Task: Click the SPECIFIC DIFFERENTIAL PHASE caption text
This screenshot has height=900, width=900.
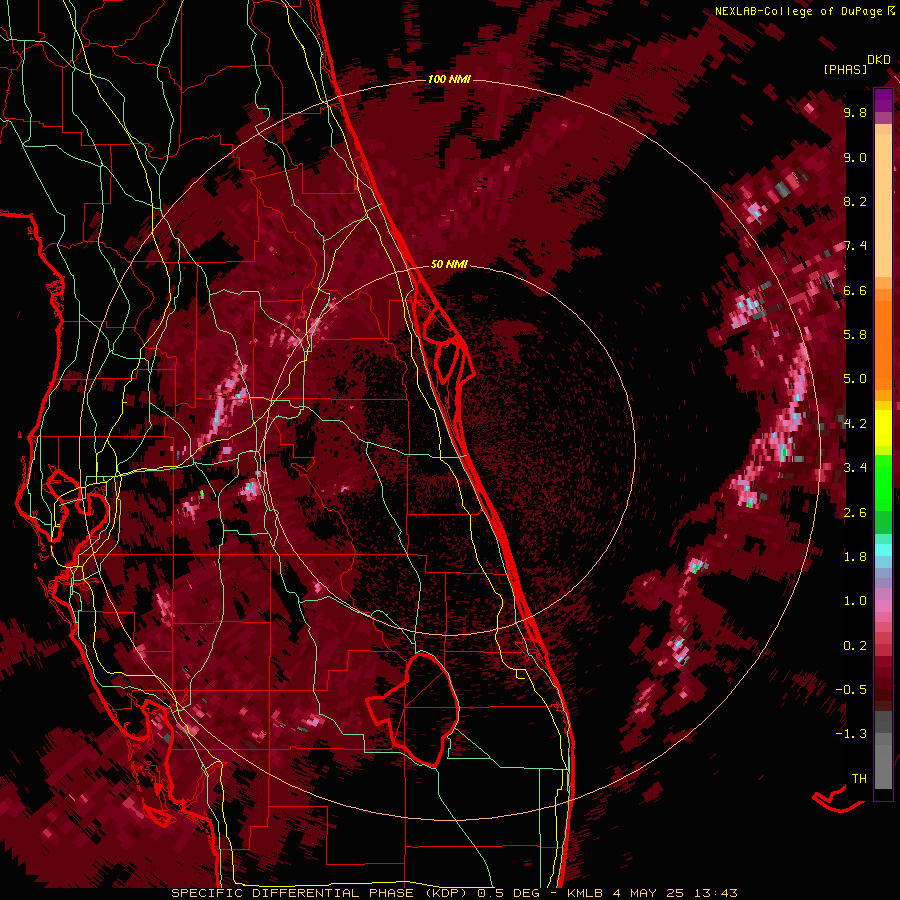Action: (292, 893)
